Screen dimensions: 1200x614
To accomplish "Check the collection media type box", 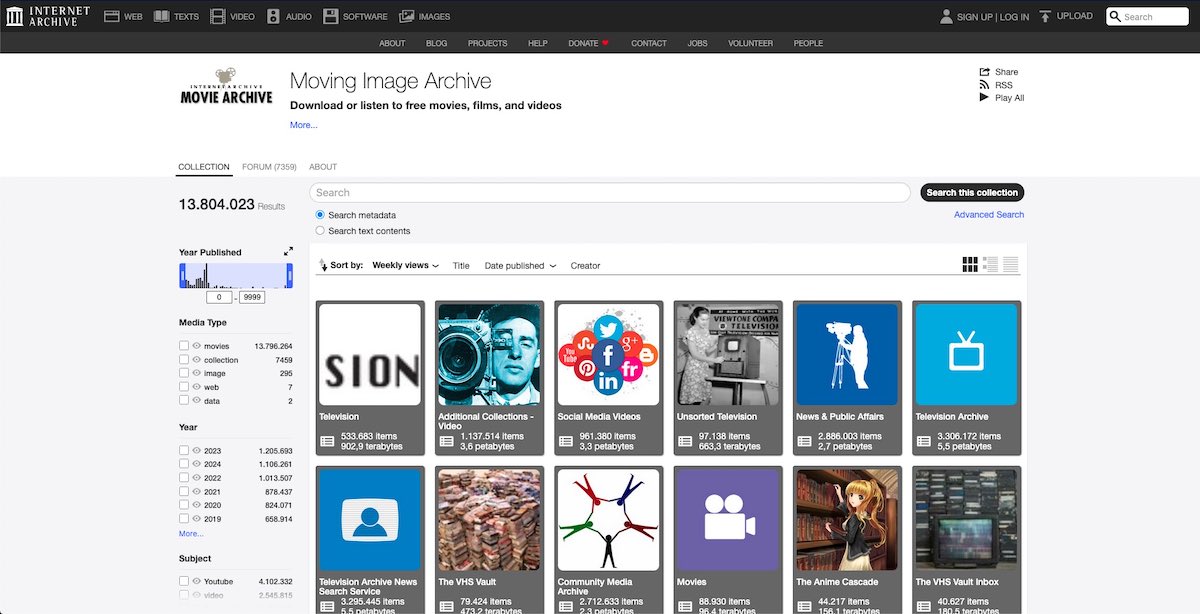I will point(184,360).
